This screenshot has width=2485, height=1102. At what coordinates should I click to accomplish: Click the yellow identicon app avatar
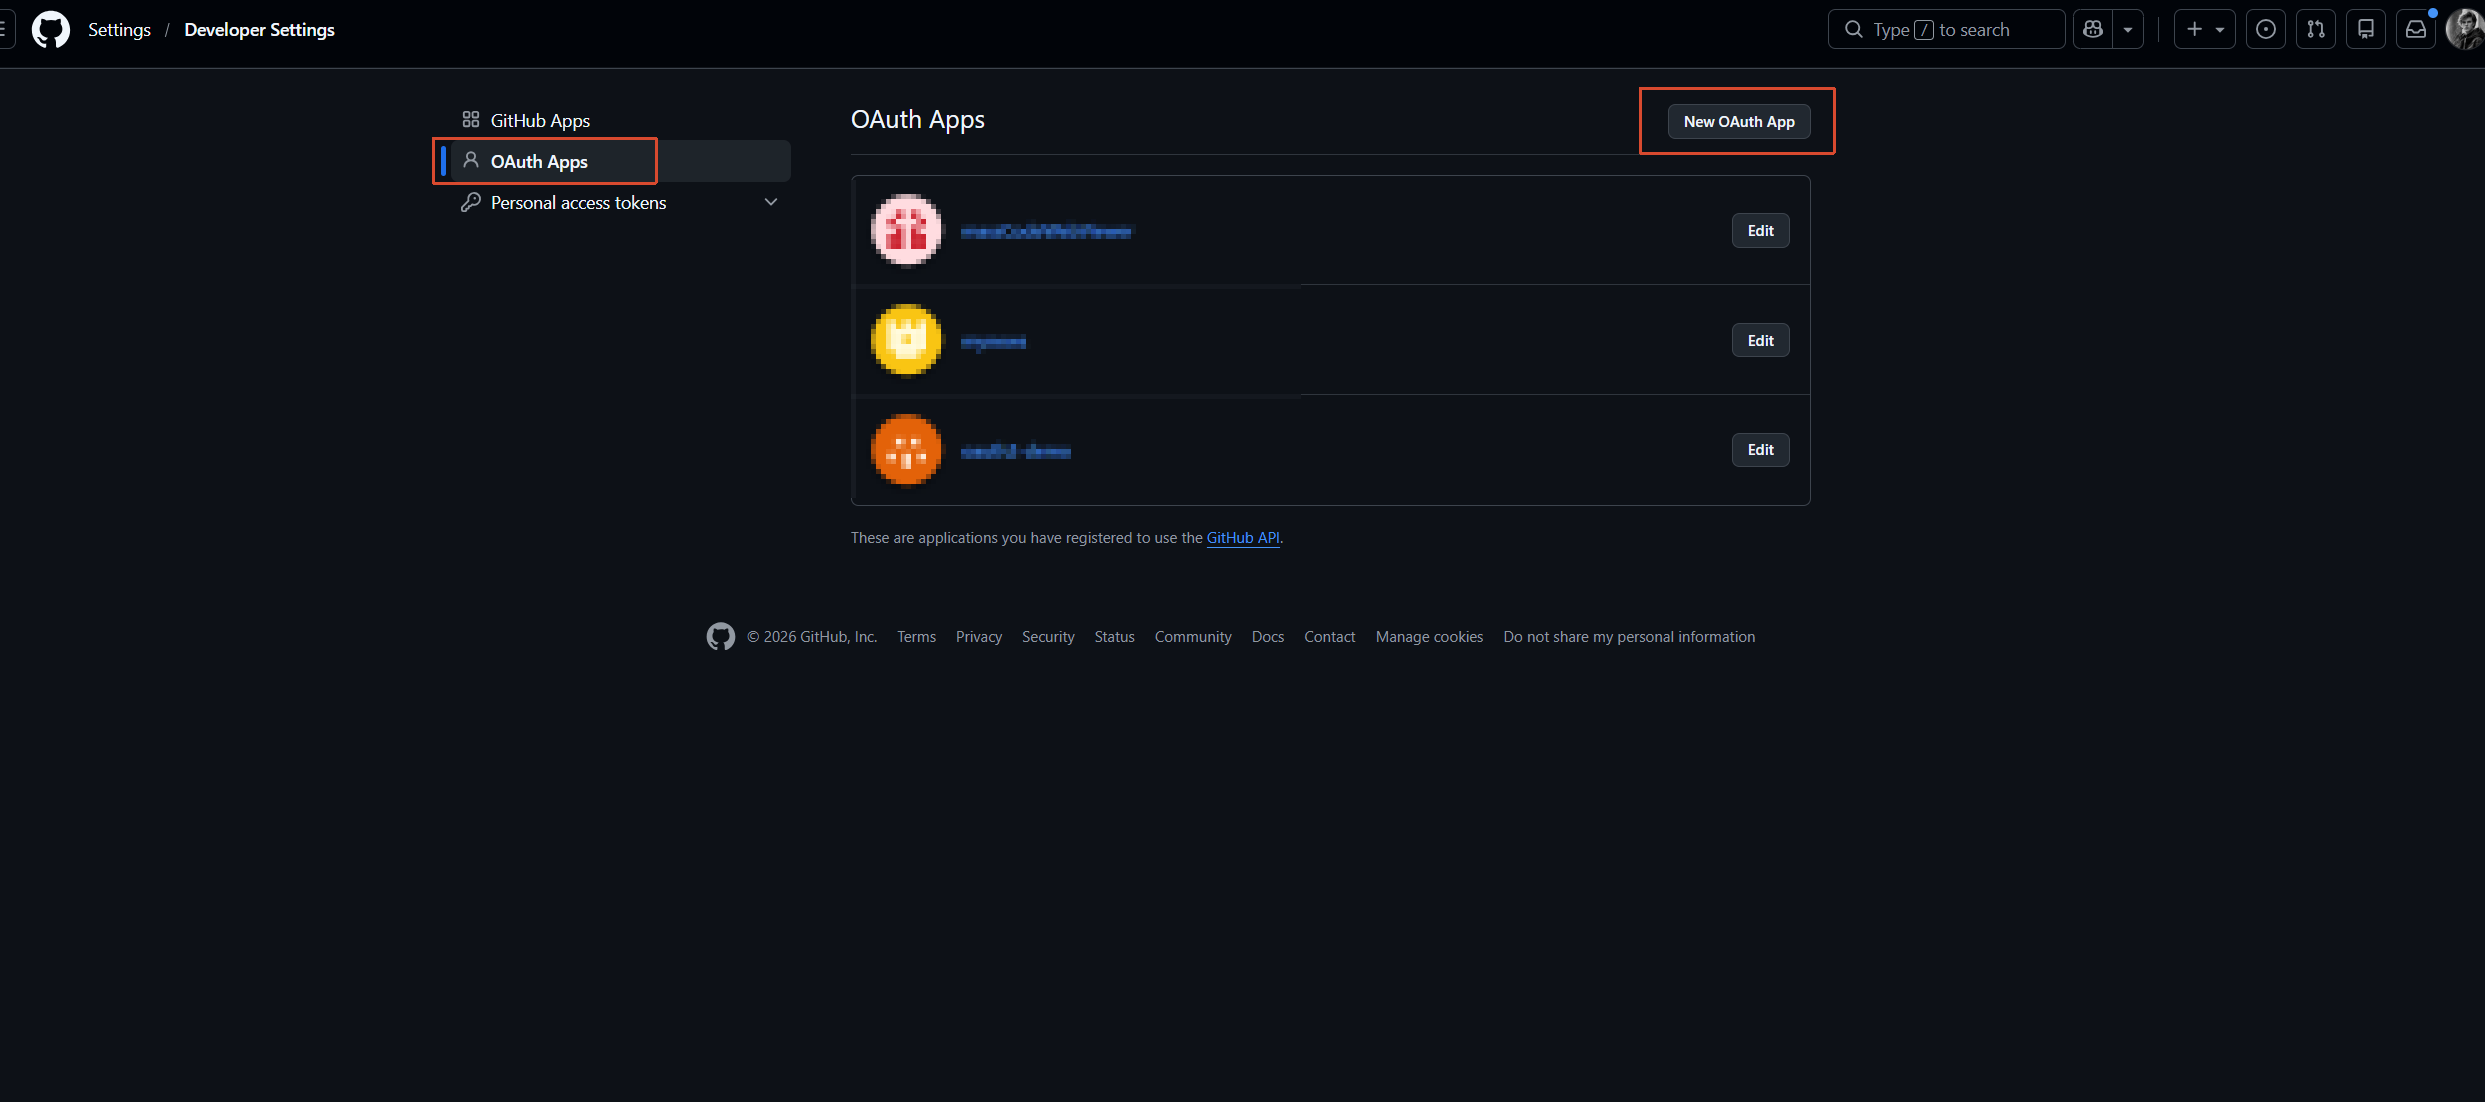(x=906, y=340)
